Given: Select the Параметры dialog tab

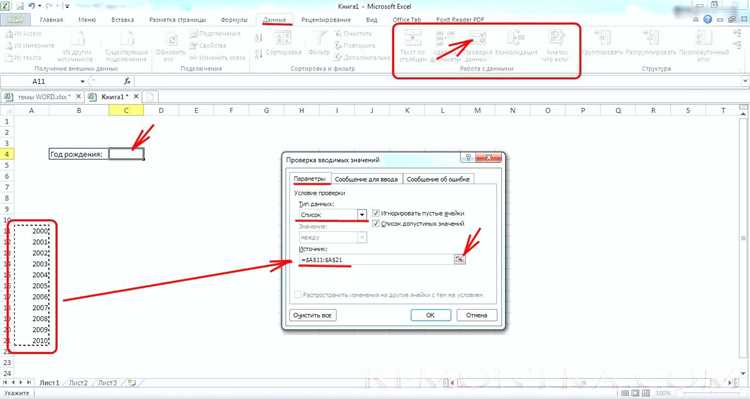Looking at the screenshot, I should (309, 178).
